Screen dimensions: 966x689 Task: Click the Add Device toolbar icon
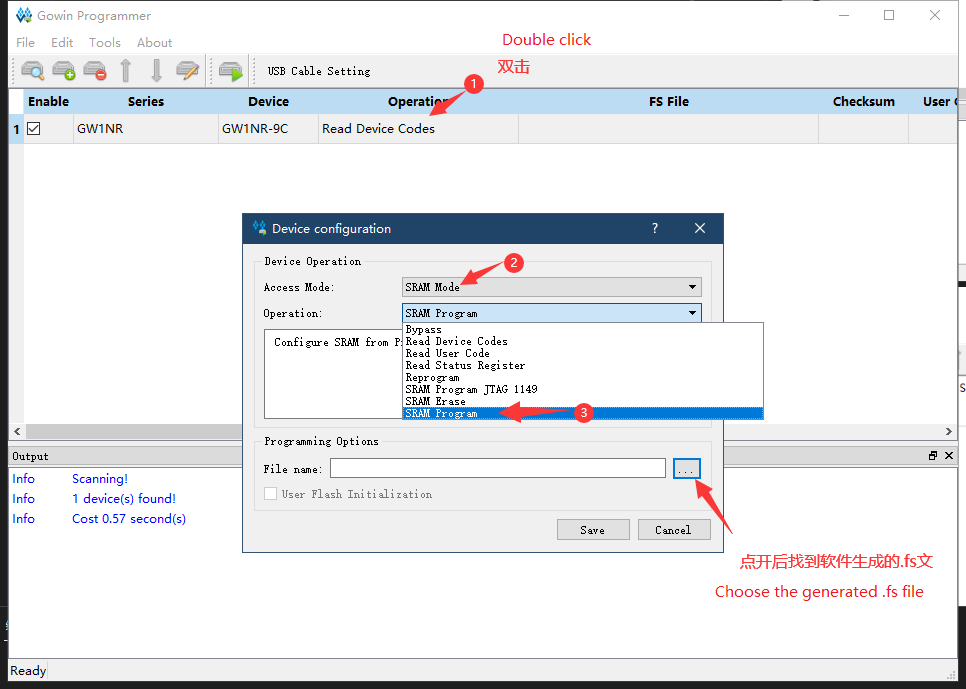click(x=63, y=71)
